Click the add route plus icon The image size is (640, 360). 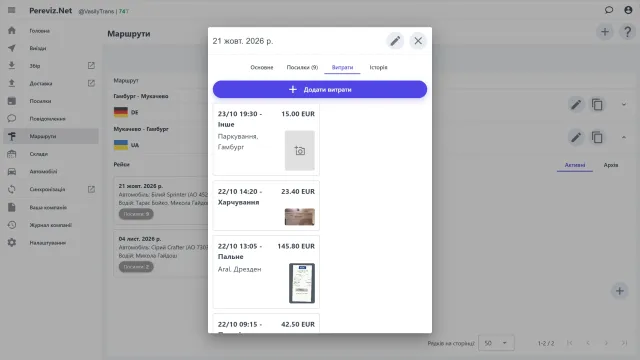605,32
